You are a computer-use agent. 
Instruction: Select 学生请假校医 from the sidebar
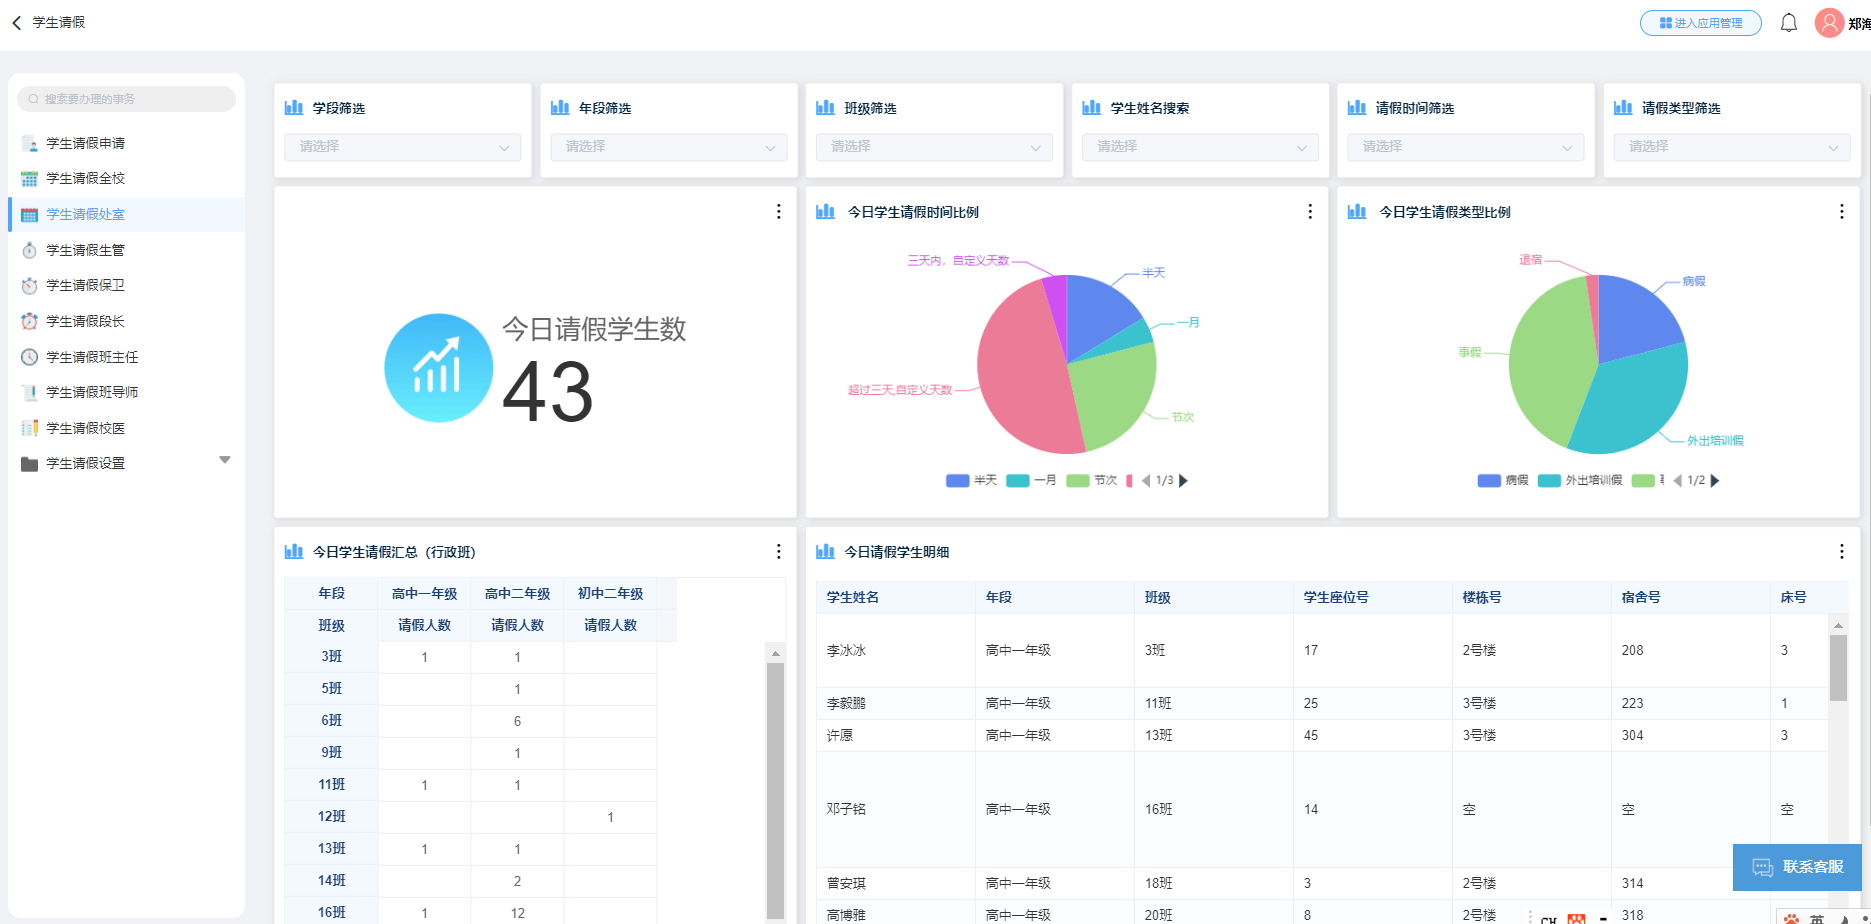[x=85, y=427]
